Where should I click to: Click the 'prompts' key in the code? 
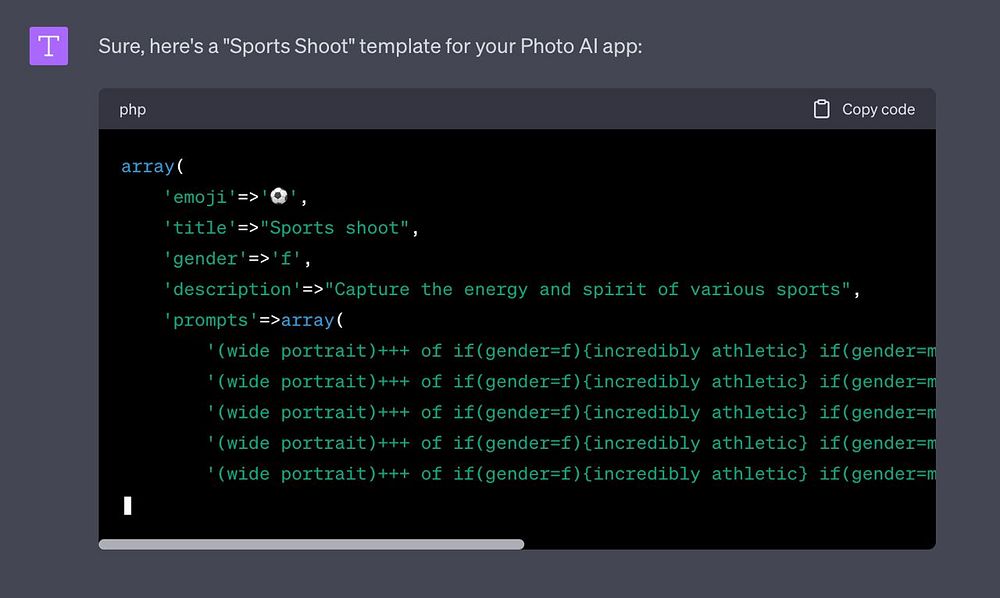click(211, 321)
